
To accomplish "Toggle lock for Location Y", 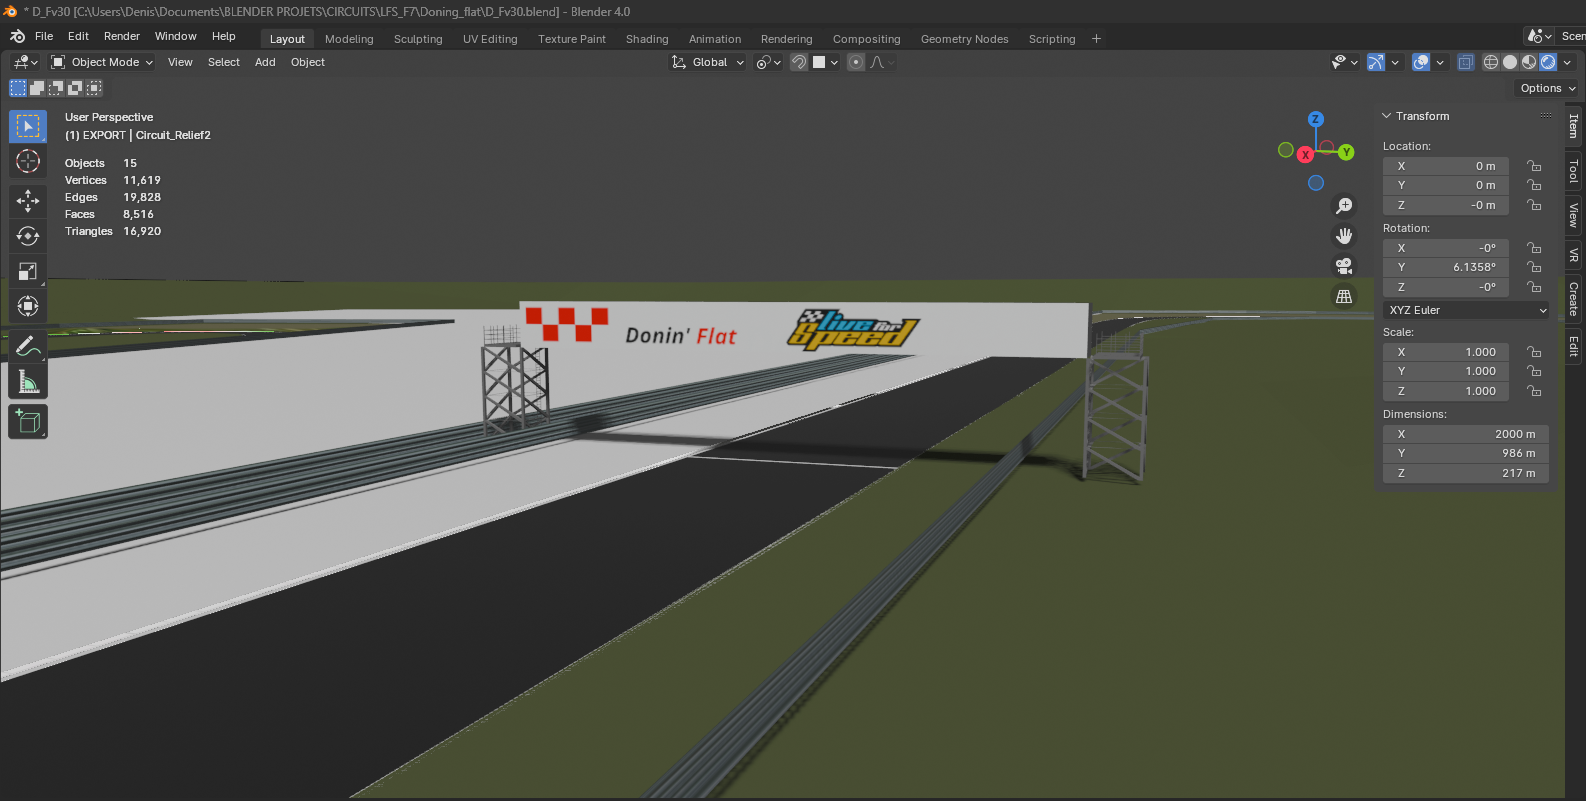I will point(1534,185).
